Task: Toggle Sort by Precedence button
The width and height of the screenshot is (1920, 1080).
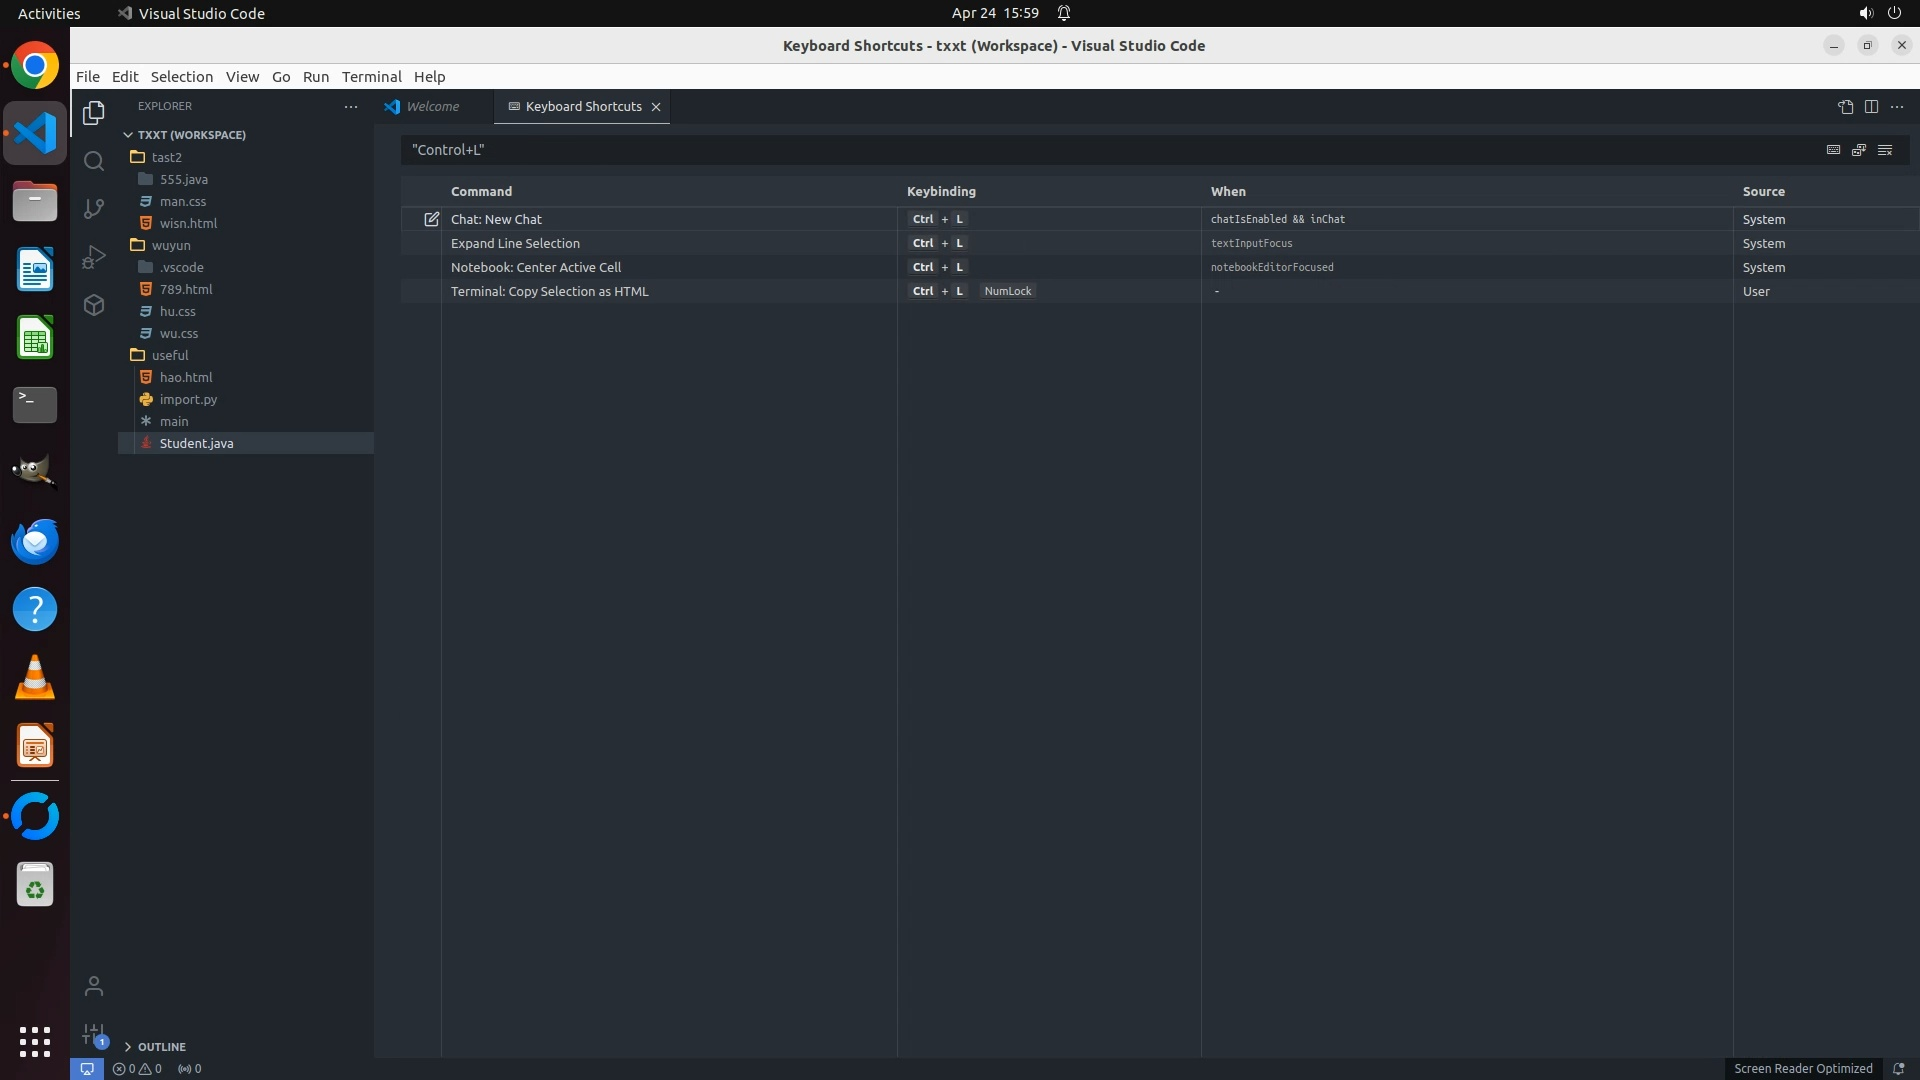Action: (1859, 150)
